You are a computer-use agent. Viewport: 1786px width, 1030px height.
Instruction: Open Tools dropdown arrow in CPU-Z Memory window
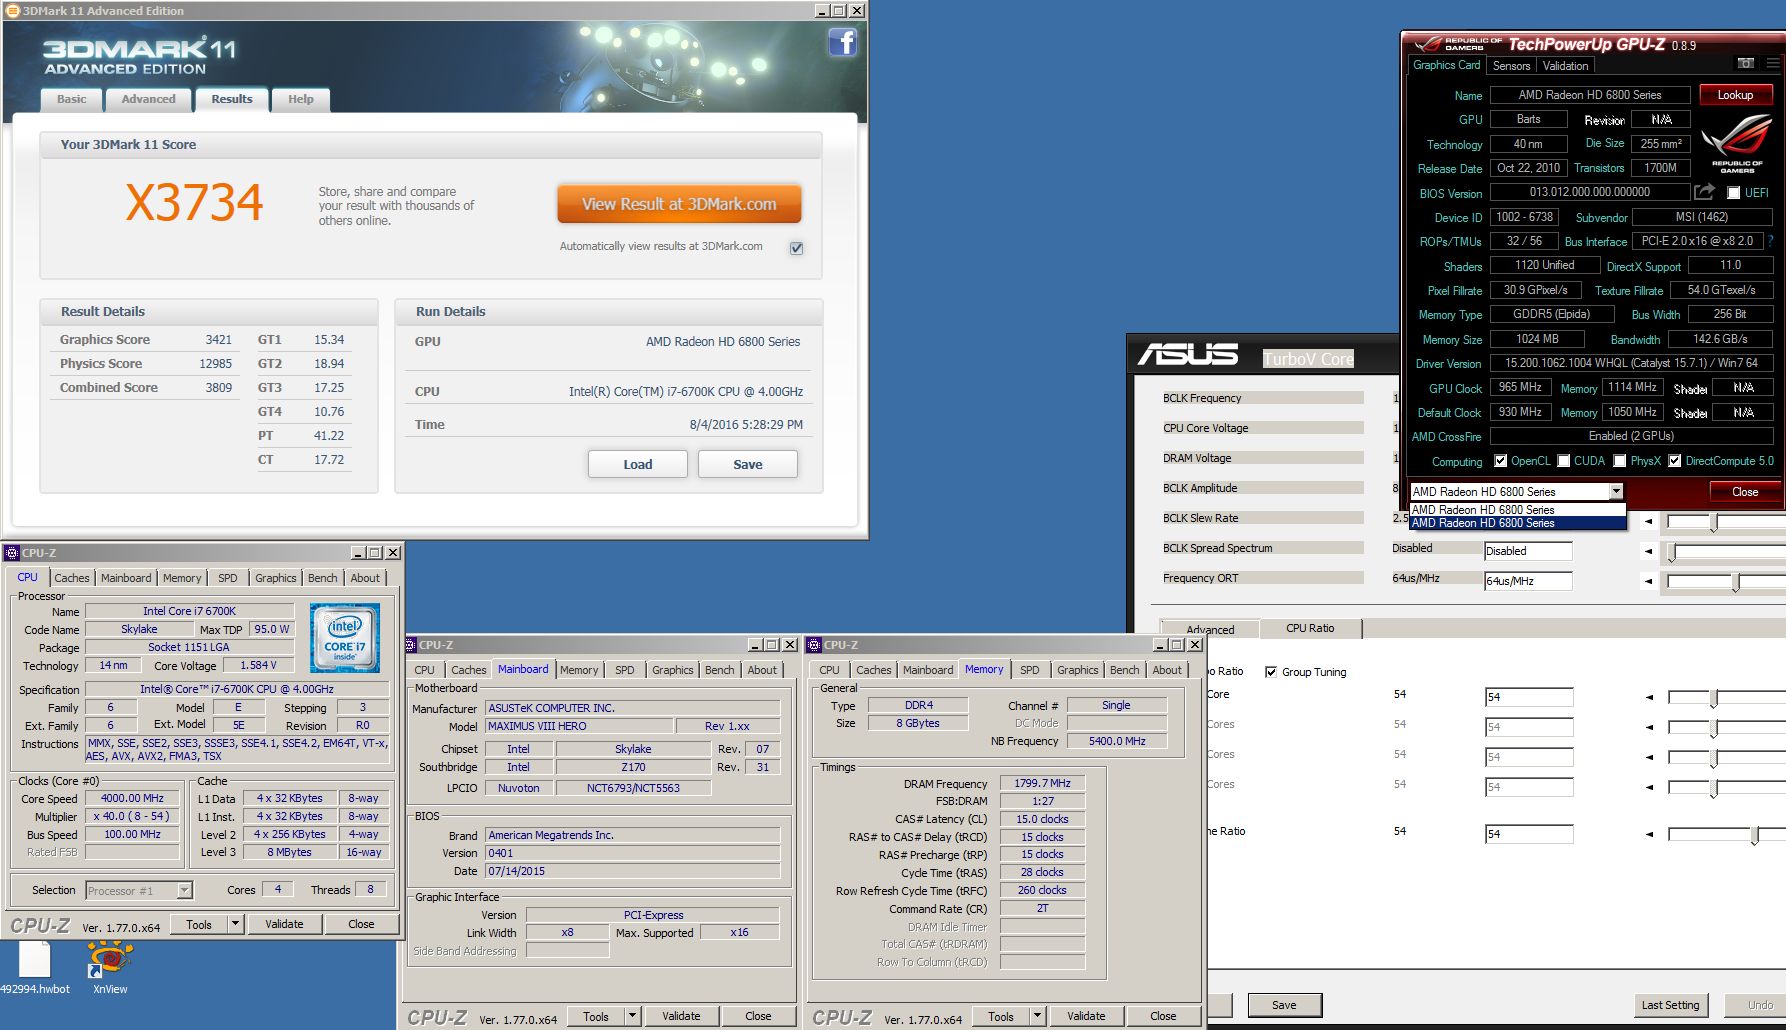click(1038, 1016)
